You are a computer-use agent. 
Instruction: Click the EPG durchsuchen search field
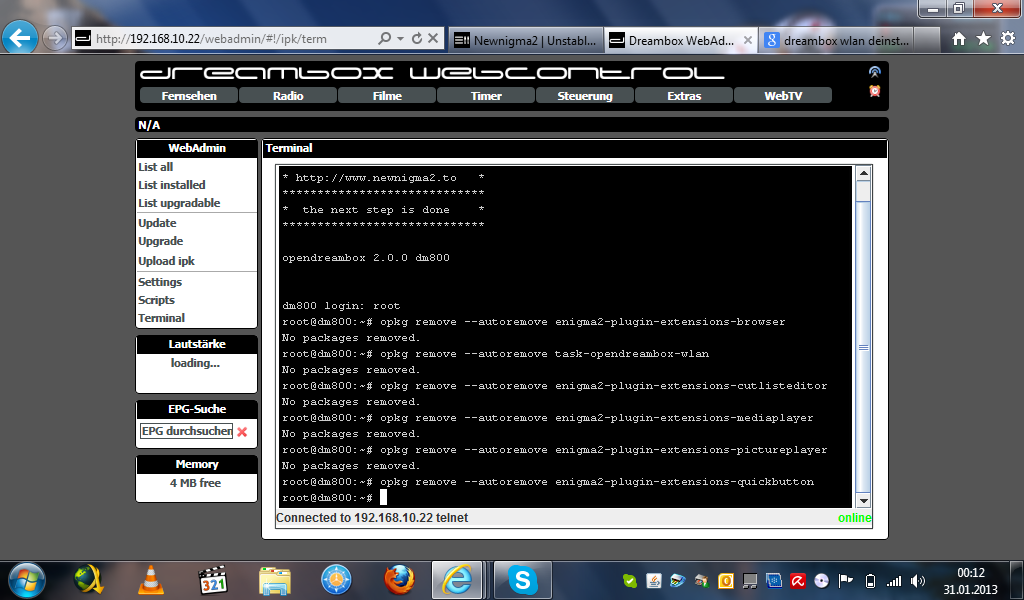[x=186, y=431]
